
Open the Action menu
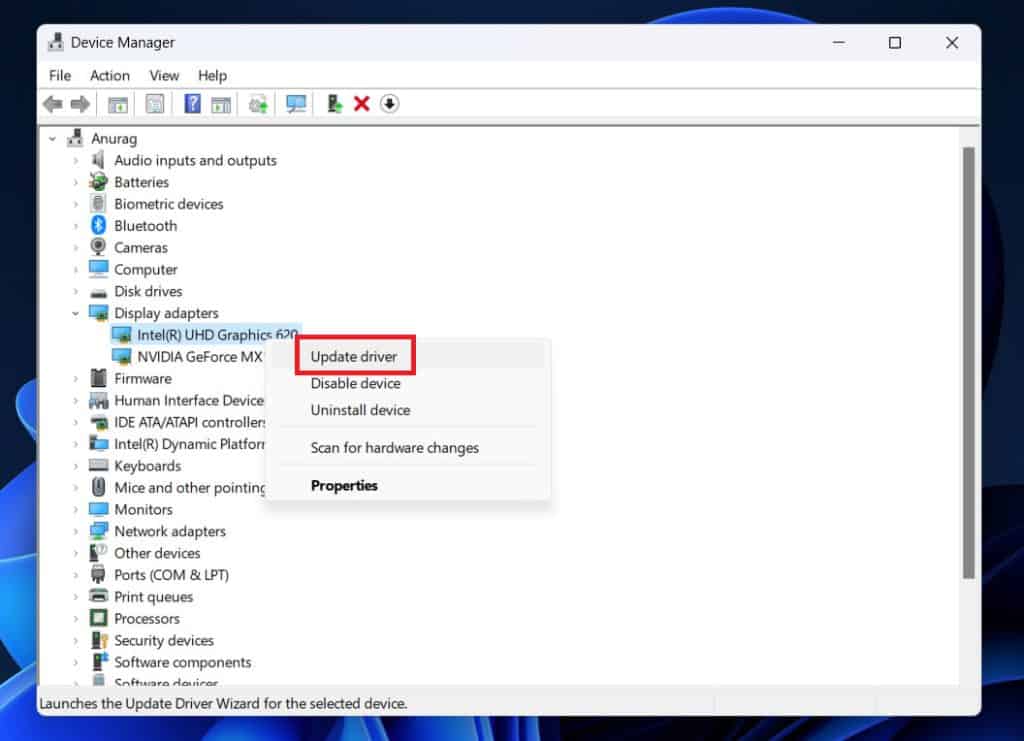point(109,75)
